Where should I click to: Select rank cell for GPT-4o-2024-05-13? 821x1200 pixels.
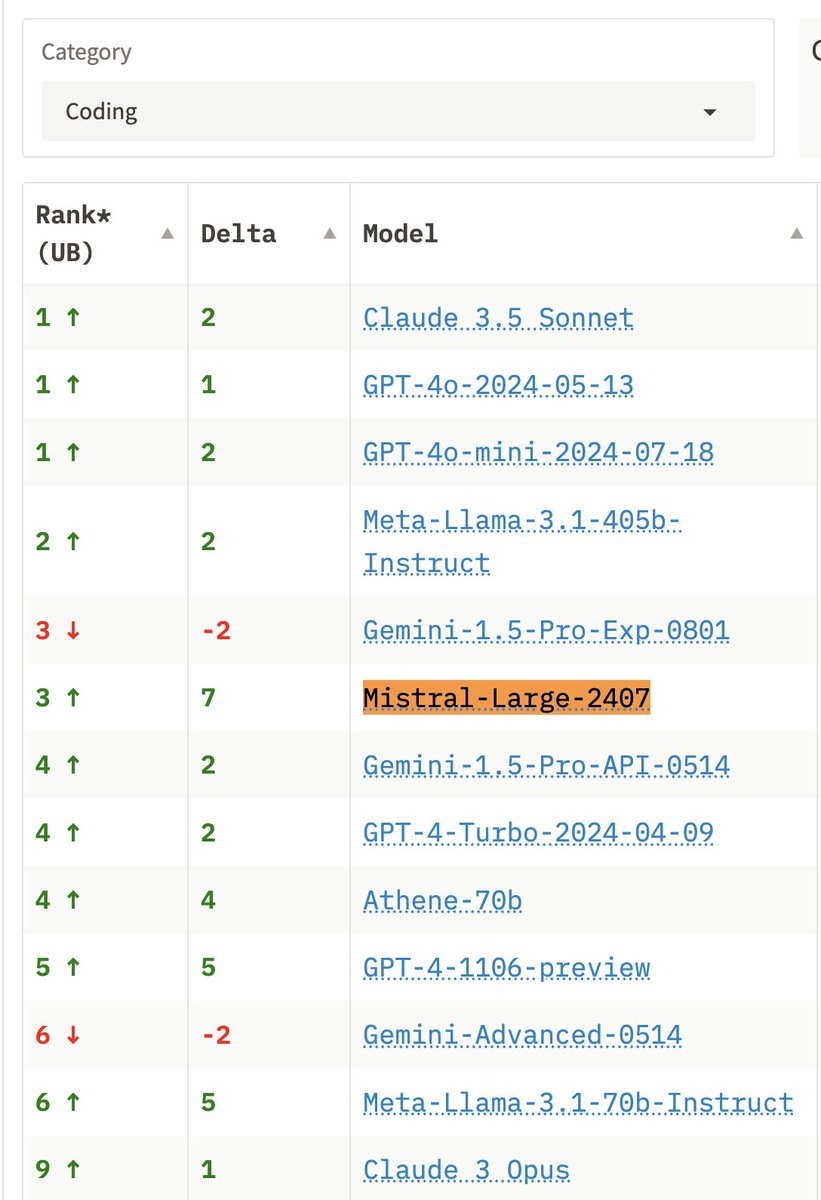[105, 385]
